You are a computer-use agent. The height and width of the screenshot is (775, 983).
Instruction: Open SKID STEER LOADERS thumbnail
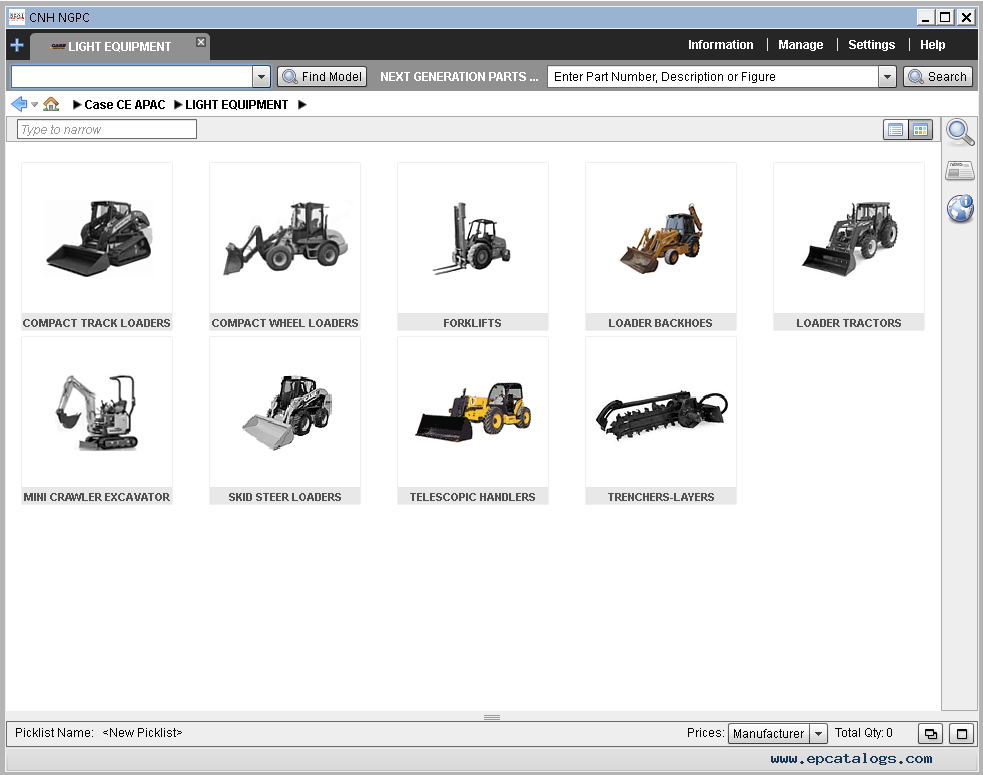[285, 421]
